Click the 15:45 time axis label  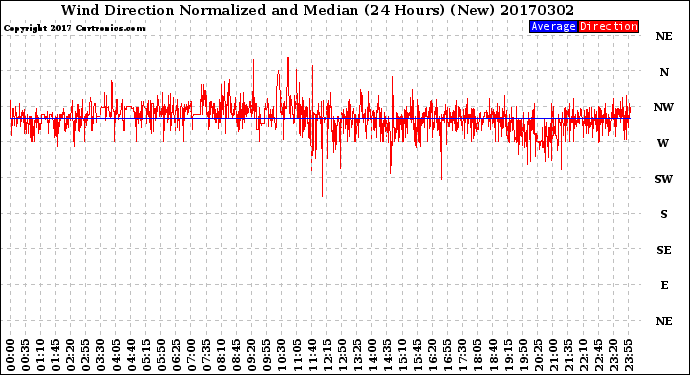click(x=418, y=355)
